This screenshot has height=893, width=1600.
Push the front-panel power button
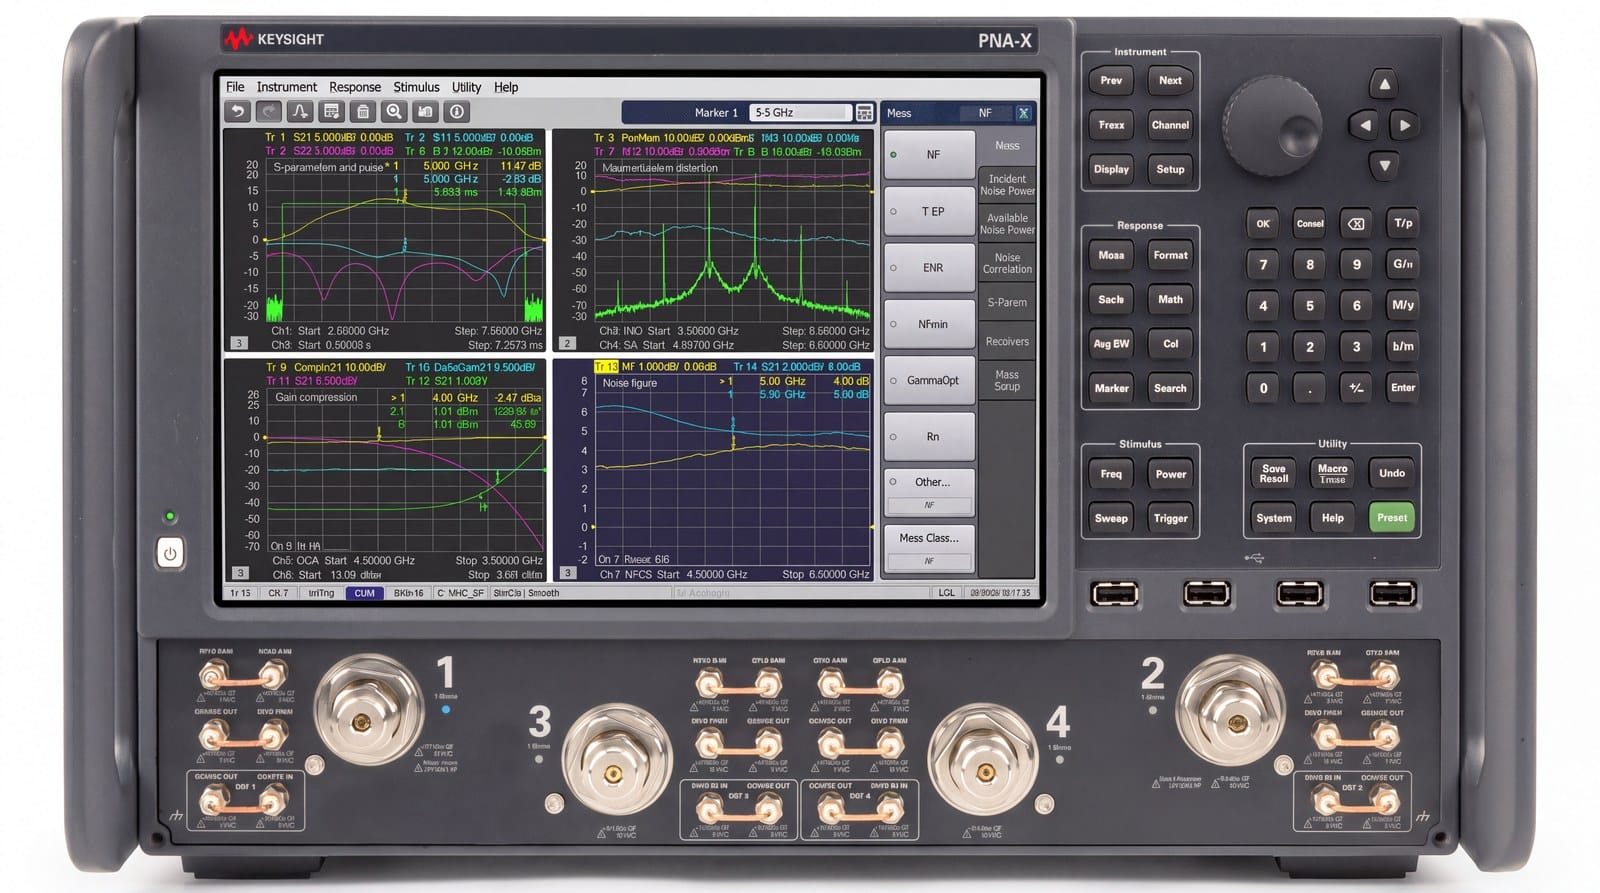170,553
